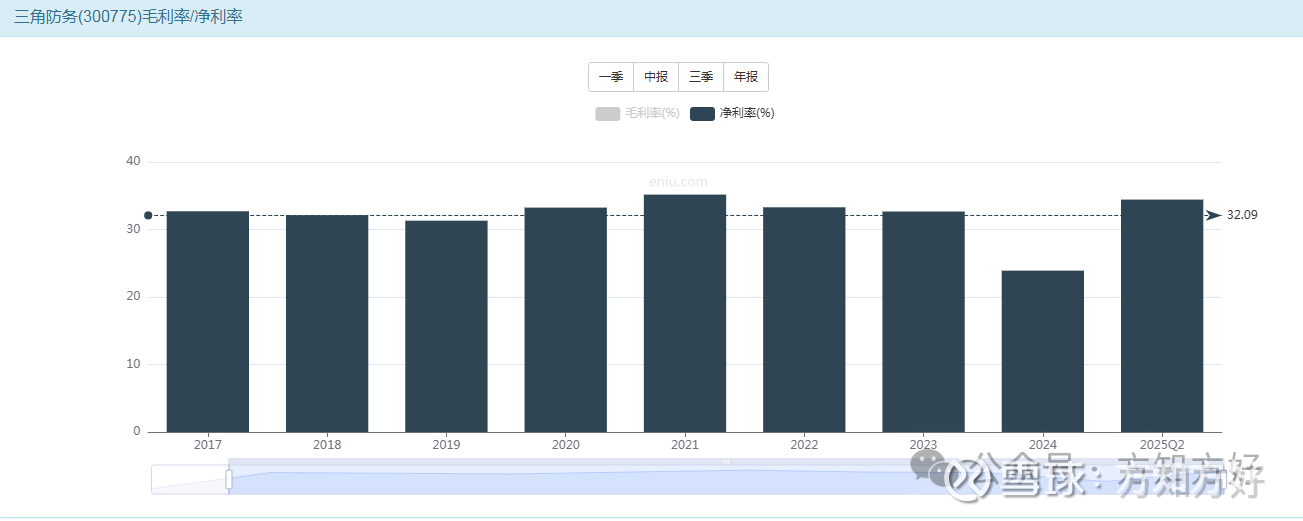Toggle the 毛利率(%) legend series label
The width and height of the screenshot is (1303, 521).
[x=652, y=114]
